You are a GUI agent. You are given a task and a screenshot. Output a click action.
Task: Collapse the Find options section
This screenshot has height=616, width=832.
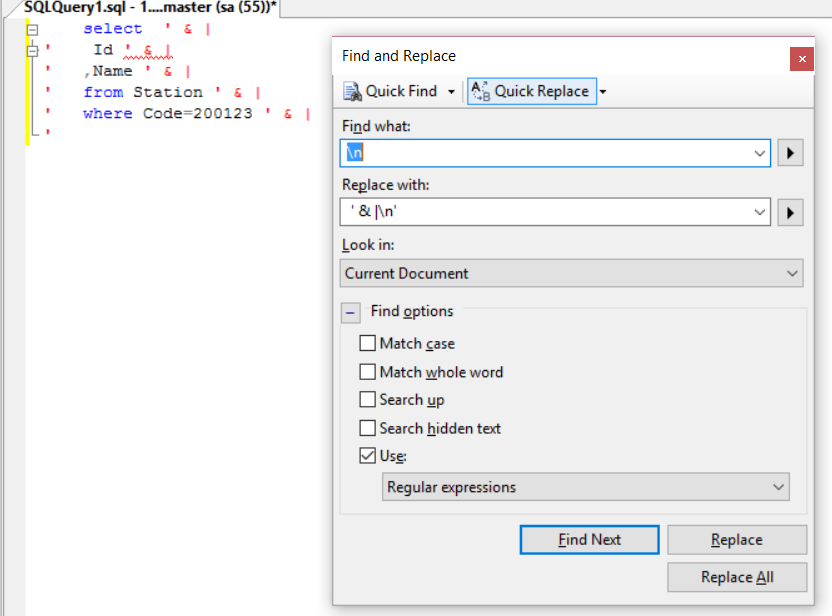click(351, 312)
